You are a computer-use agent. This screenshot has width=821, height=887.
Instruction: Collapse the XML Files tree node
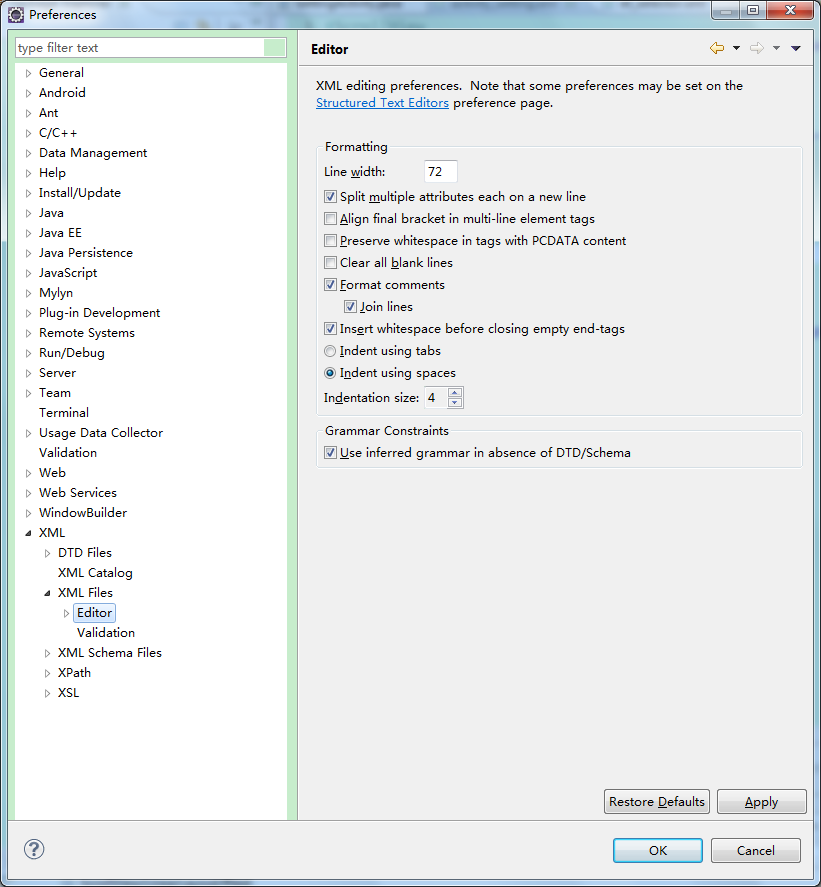(x=48, y=593)
